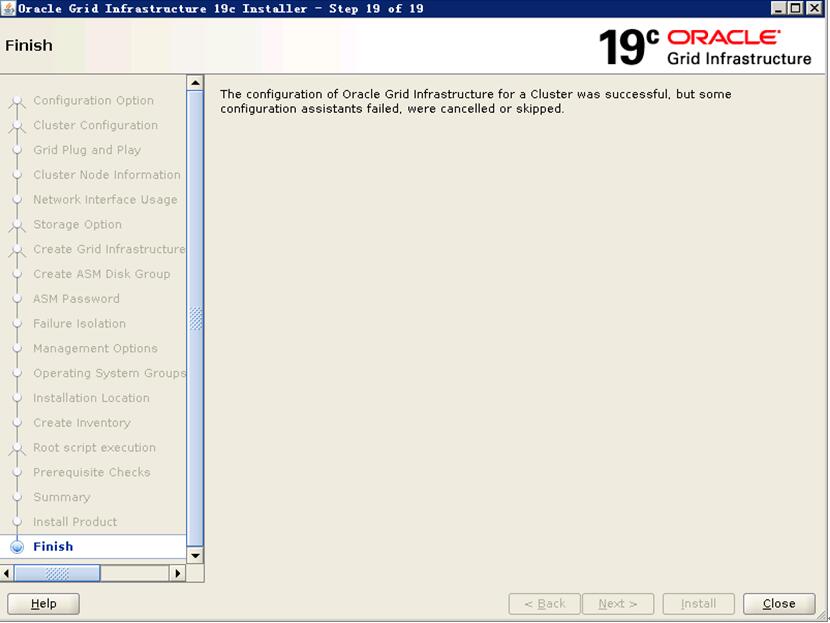The height and width of the screenshot is (623, 830).
Task: Select Management Options step
Action: [95, 348]
